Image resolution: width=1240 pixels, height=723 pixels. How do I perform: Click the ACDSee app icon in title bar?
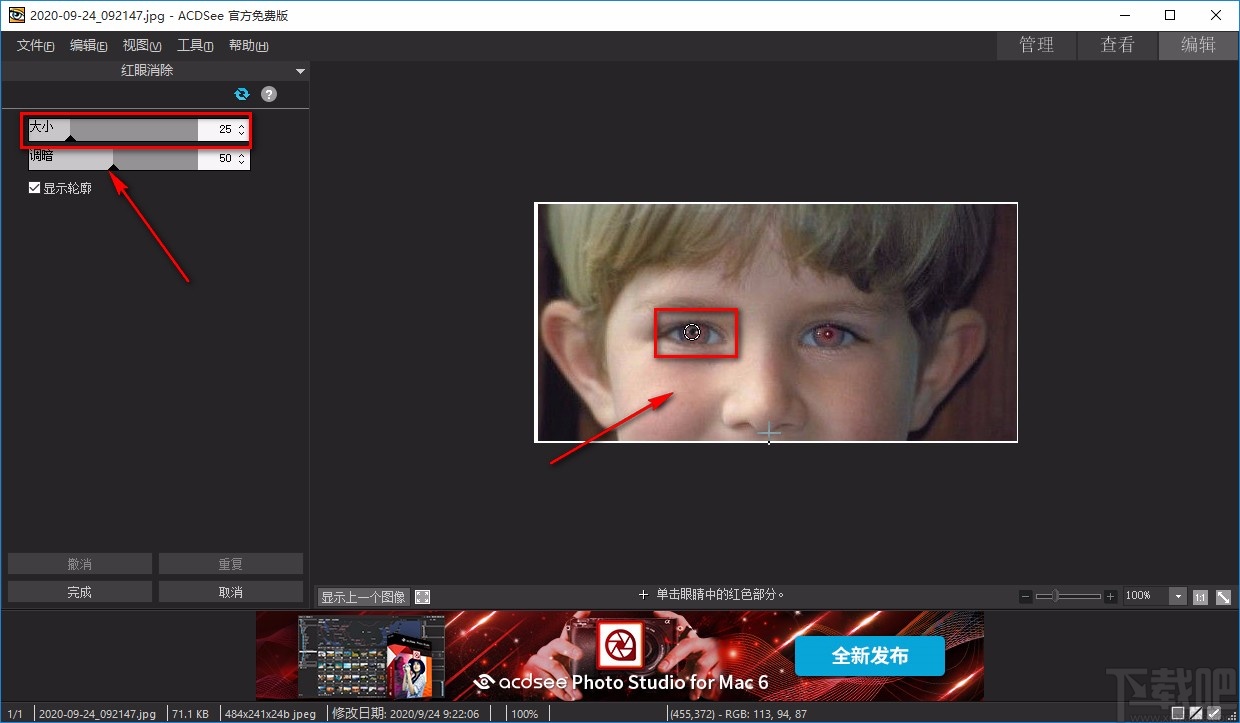(15, 15)
